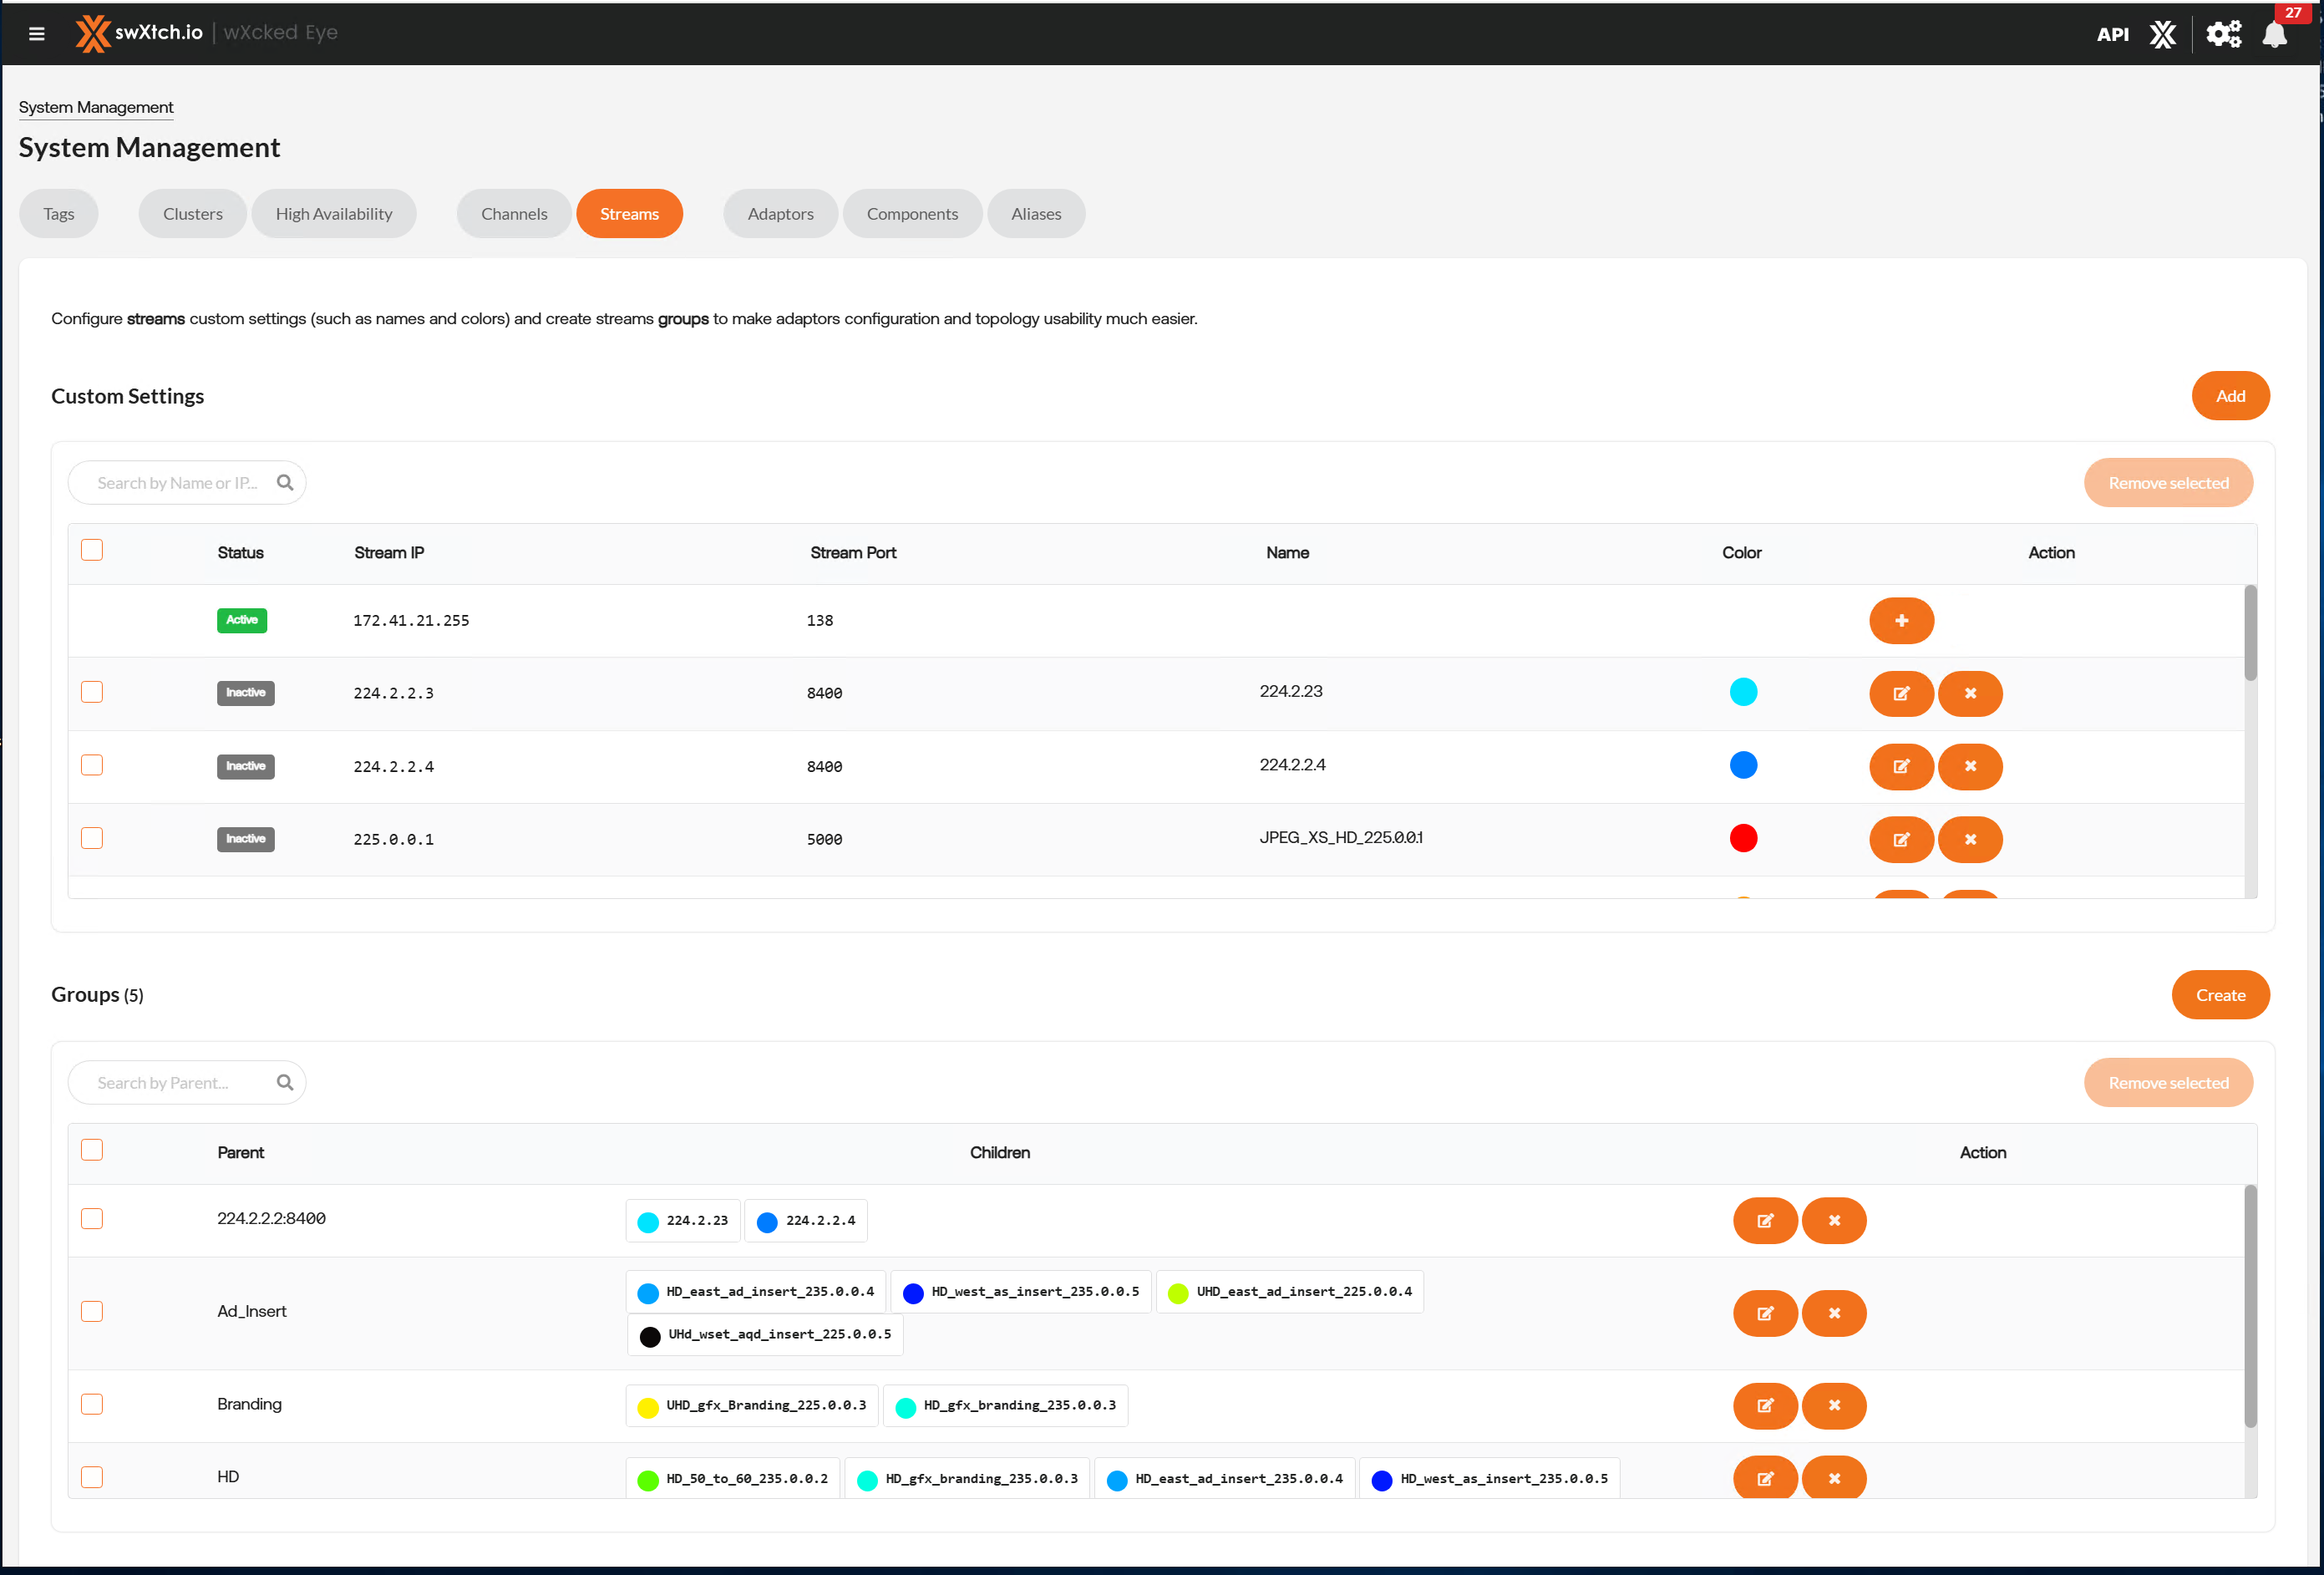Click the notifications bell icon
2324x1575 pixels.
coord(2275,34)
